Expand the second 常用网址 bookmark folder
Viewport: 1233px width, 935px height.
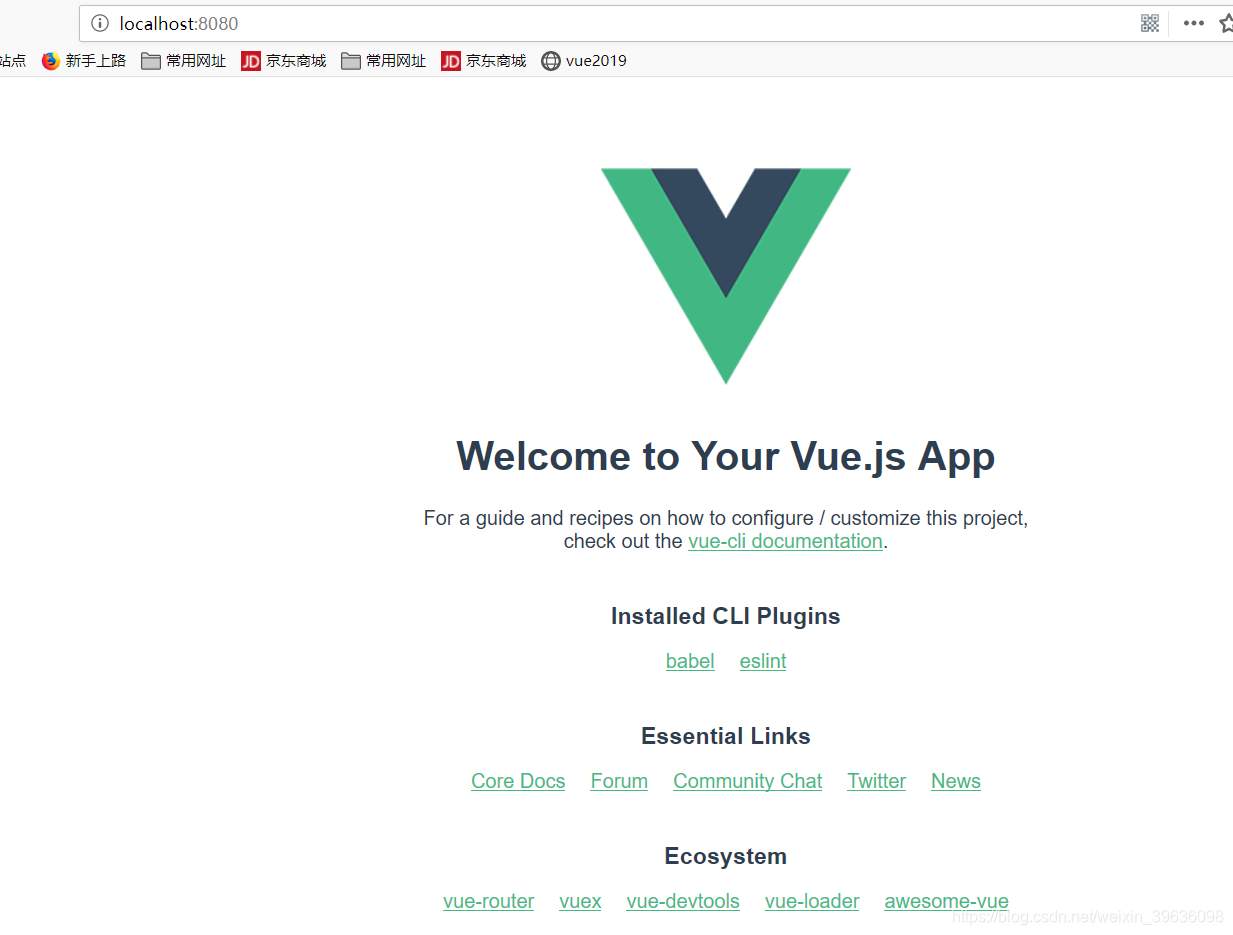(384, 61)
